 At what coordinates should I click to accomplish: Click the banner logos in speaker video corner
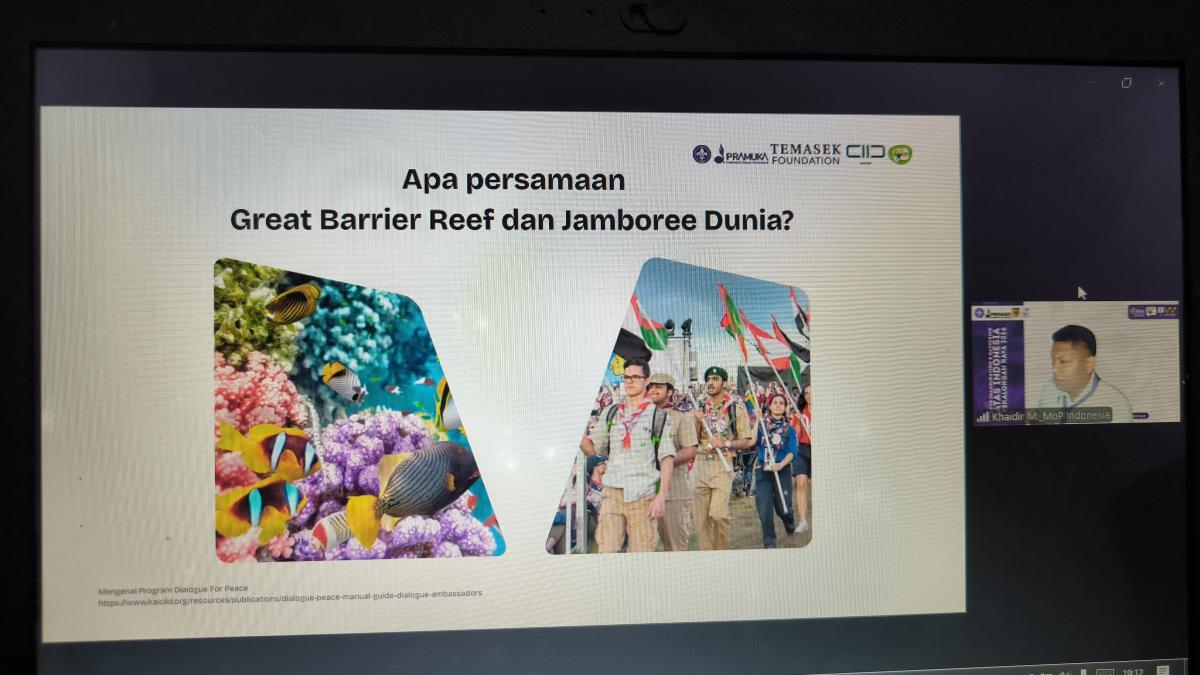1152,312
